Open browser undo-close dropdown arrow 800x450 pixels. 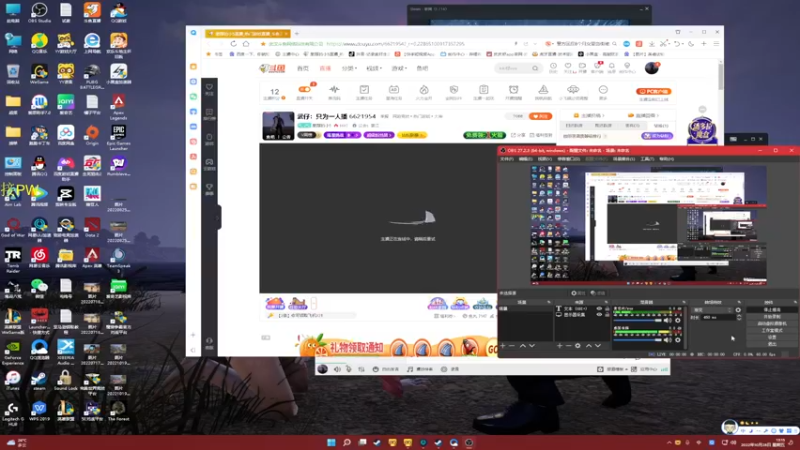click(x=683, y=44)
